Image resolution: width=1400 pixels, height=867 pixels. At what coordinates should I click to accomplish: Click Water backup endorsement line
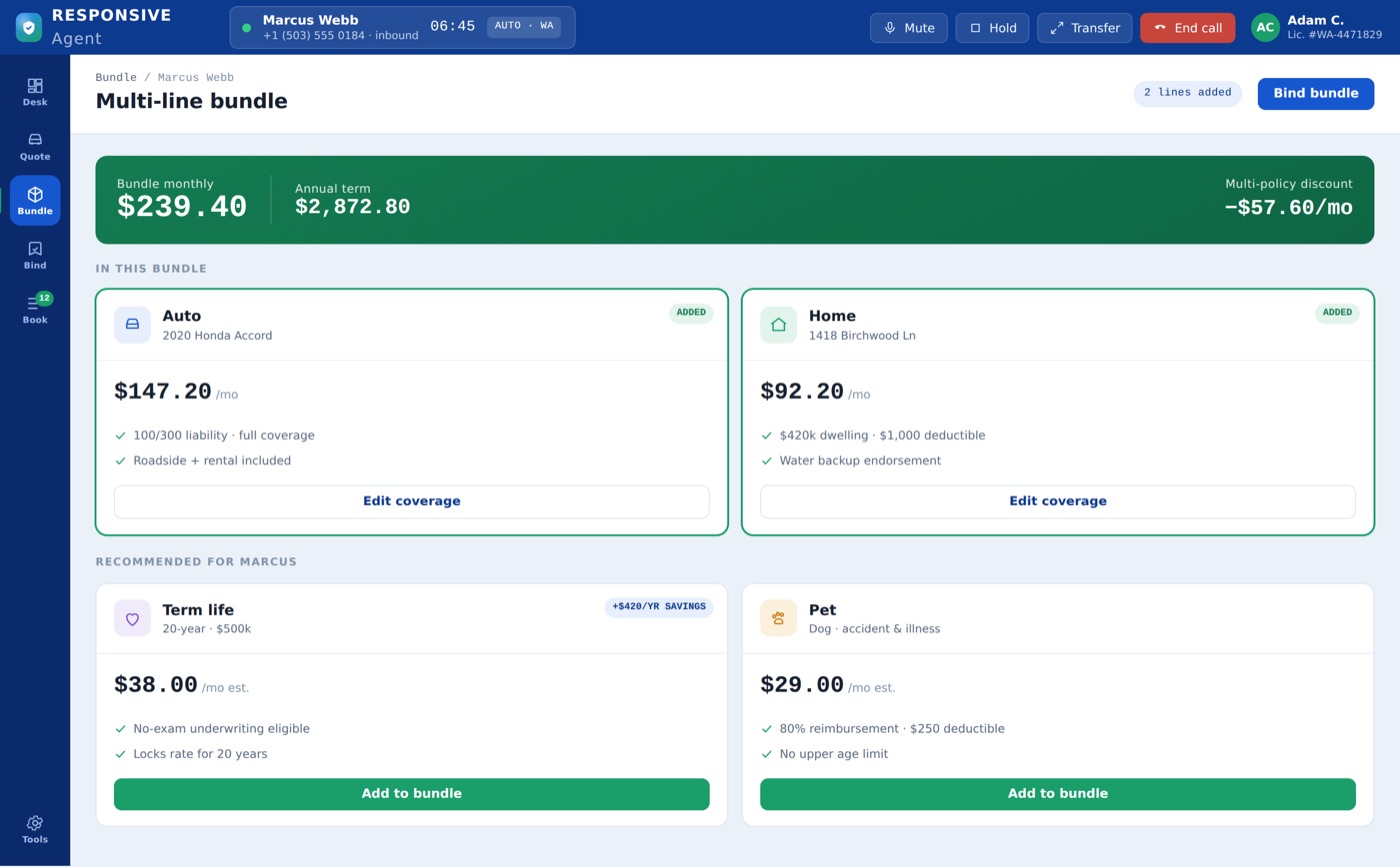(x=860, y=461)
